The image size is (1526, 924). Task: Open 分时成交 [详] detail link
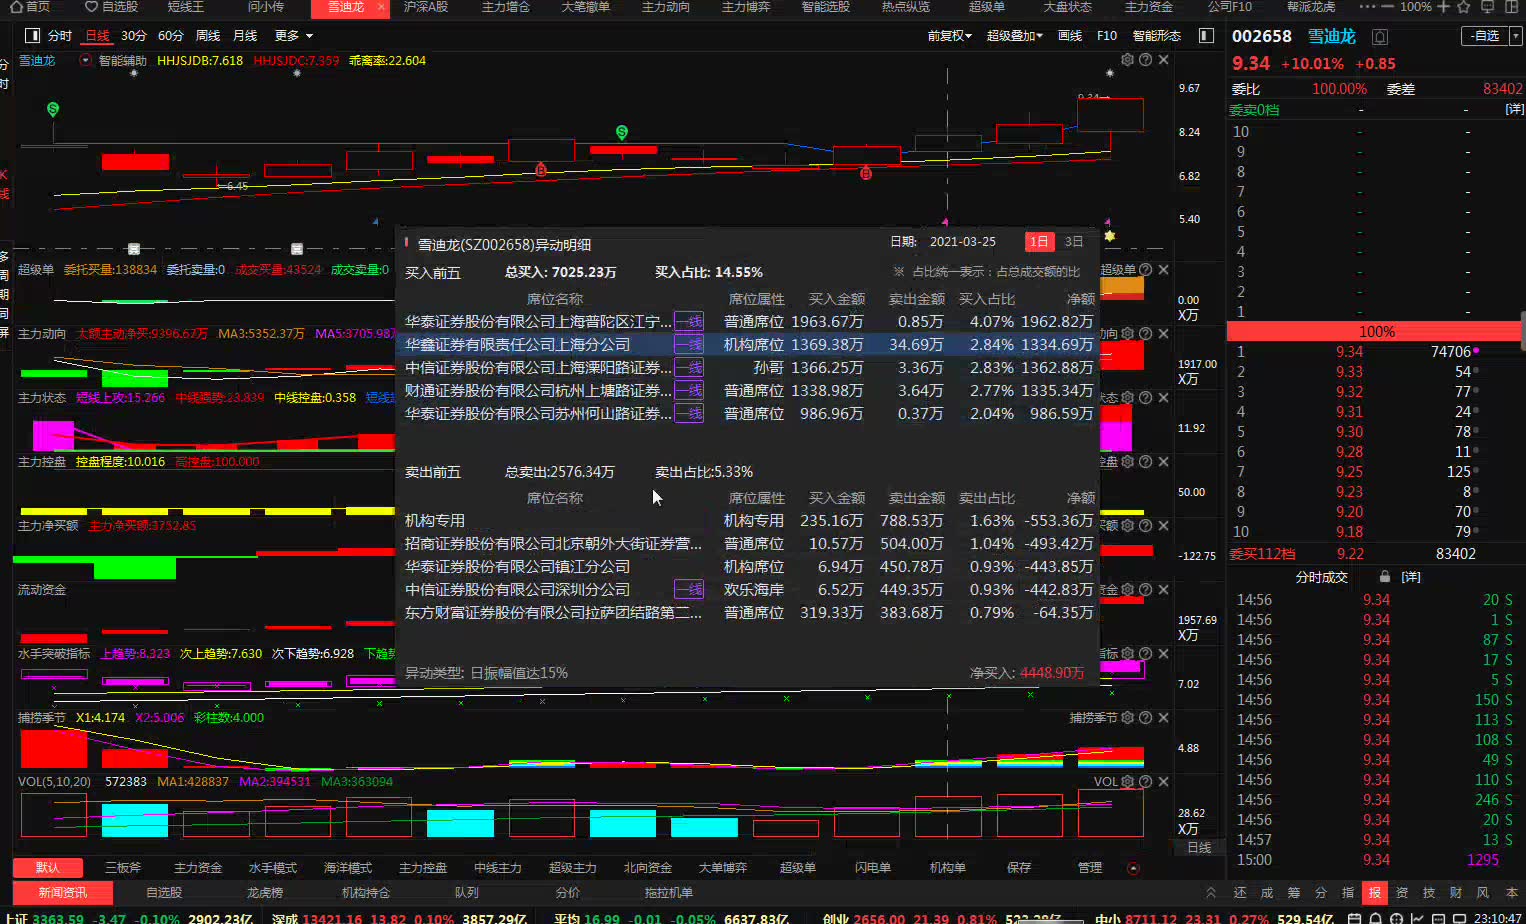click(x=1411, y=577)
